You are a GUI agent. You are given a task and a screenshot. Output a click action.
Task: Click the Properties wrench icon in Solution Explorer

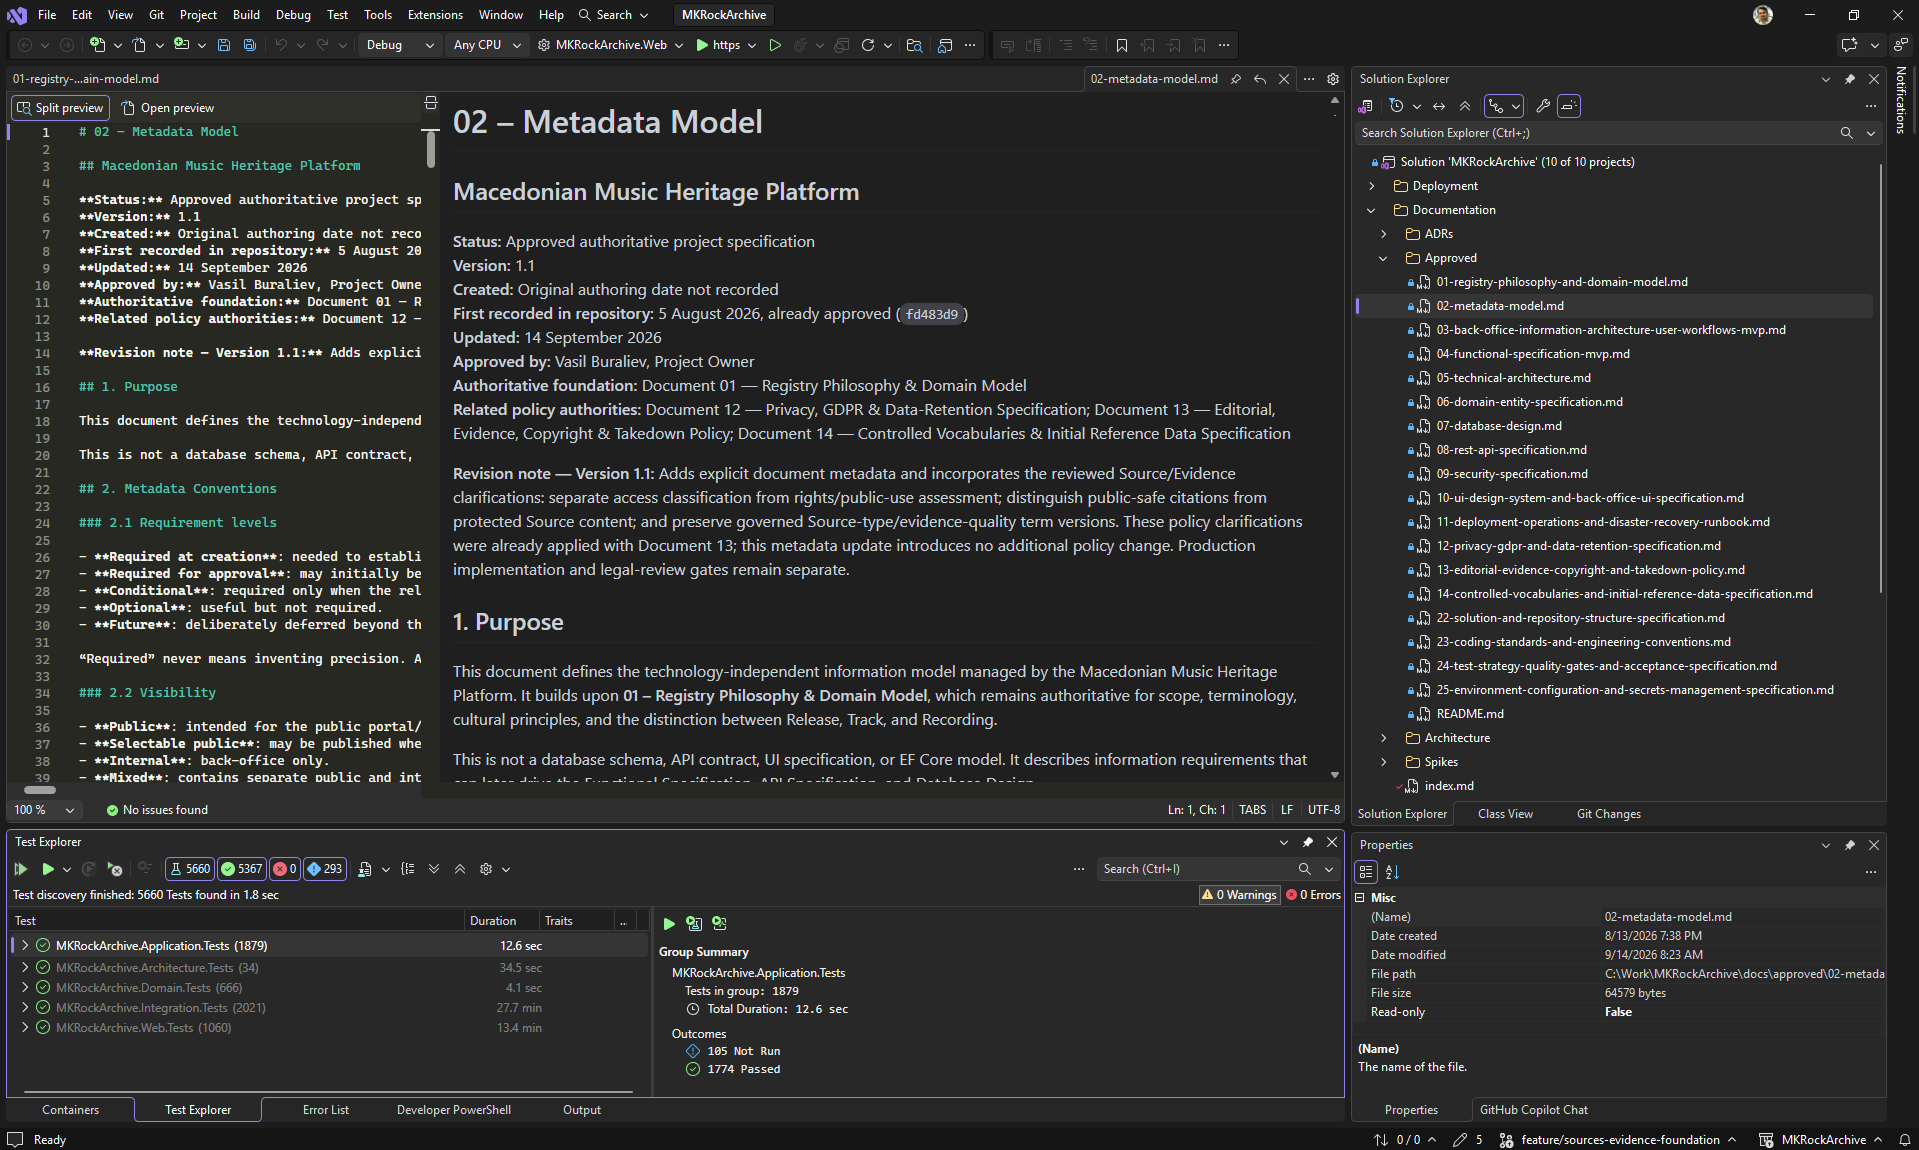pyautogui.click(x=1543, y=106)
